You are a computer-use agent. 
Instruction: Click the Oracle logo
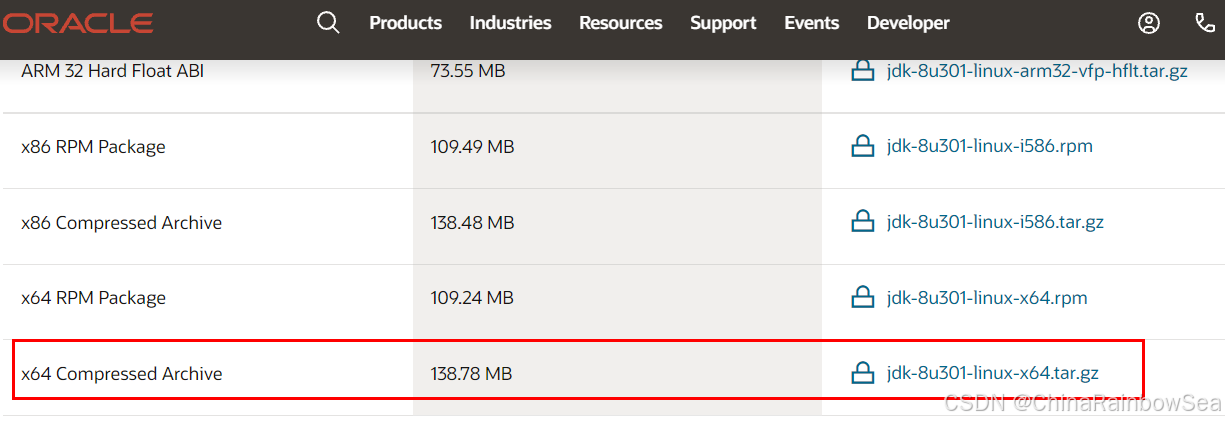pyautogui.click(x=76, y=22)
